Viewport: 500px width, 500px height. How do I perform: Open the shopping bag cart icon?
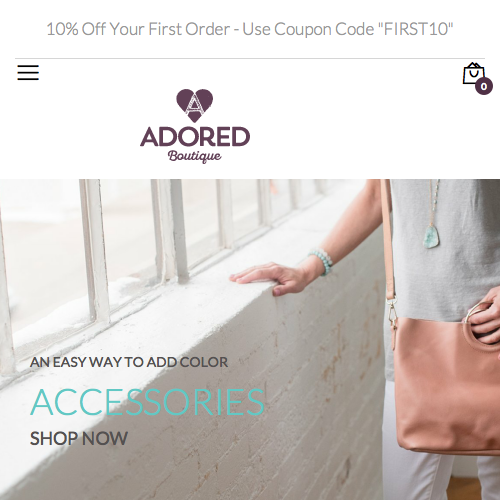pos(473,73)
